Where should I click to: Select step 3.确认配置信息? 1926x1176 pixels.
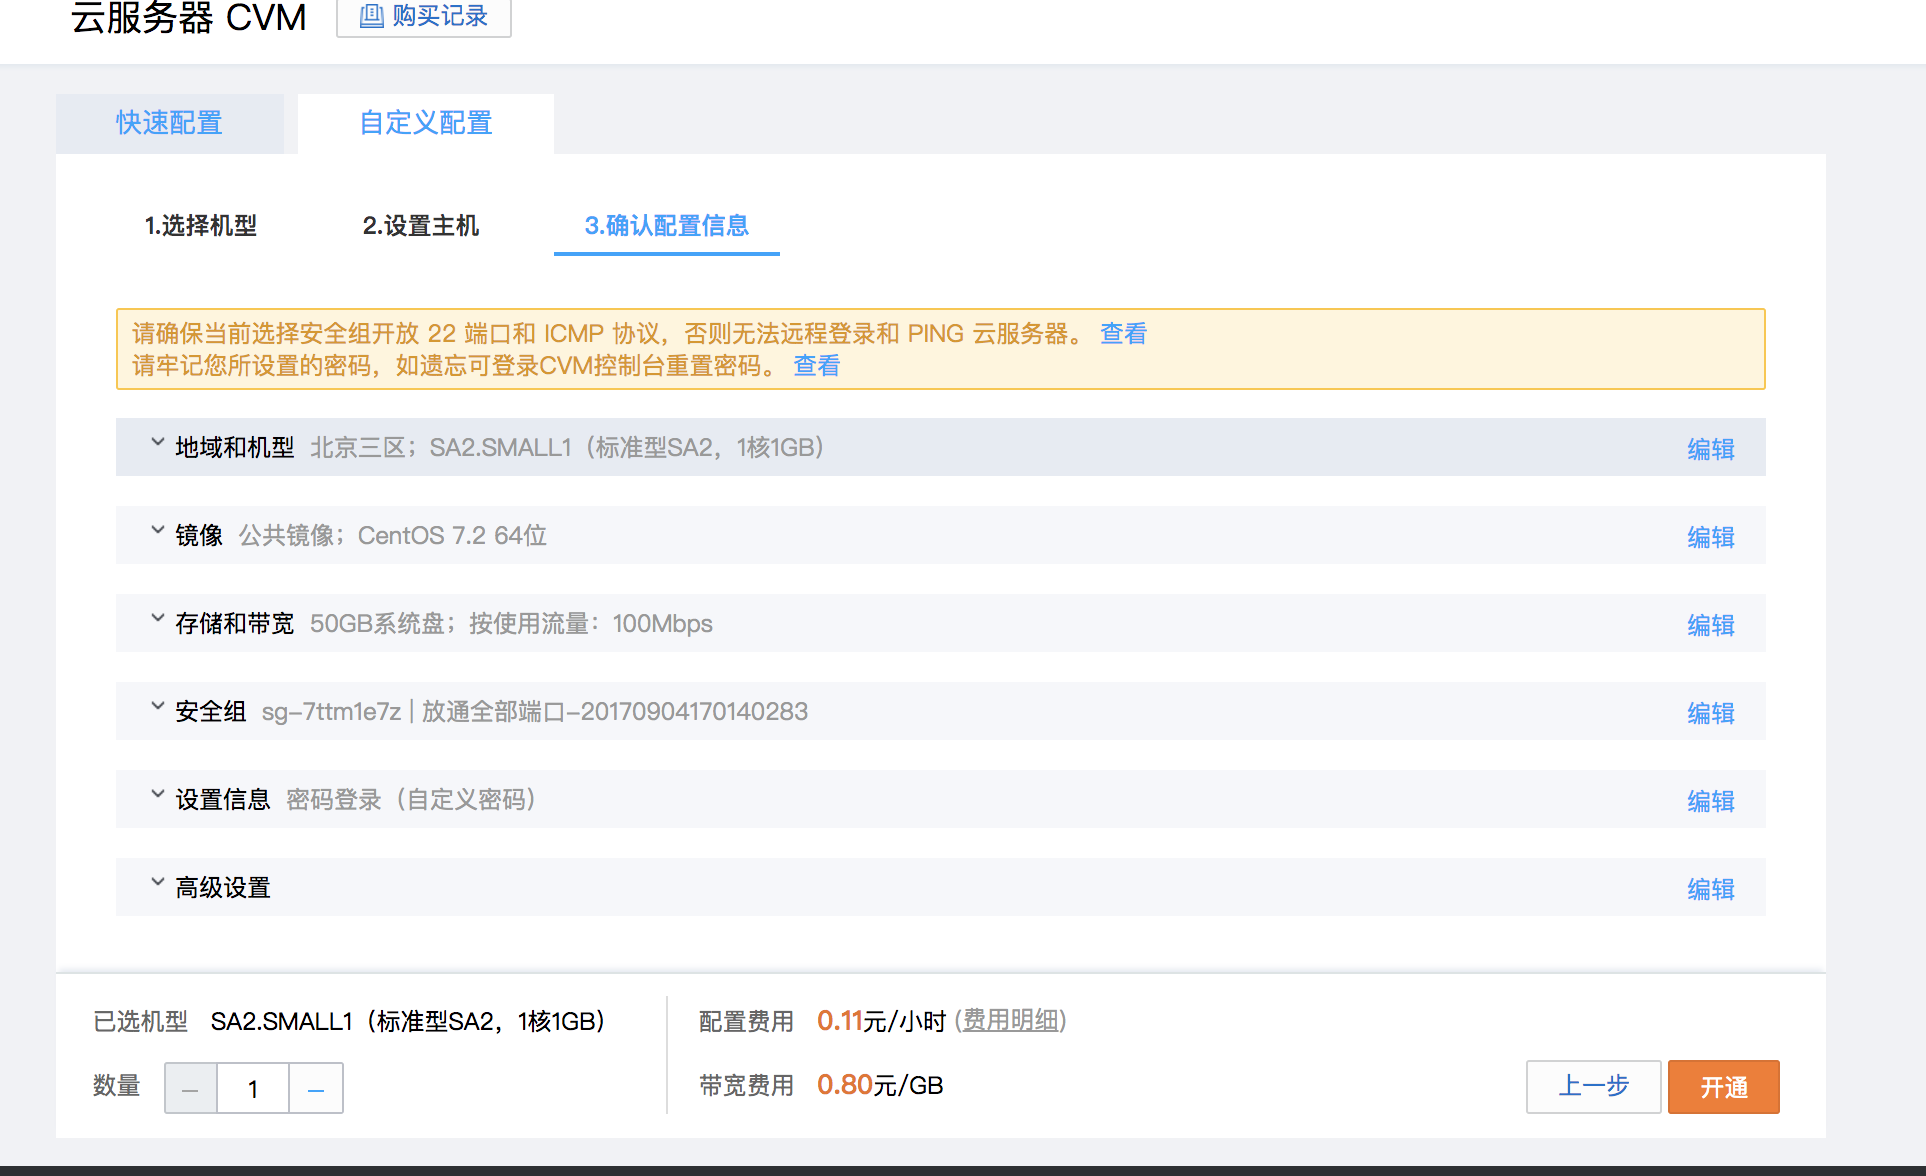coord(666,226)
